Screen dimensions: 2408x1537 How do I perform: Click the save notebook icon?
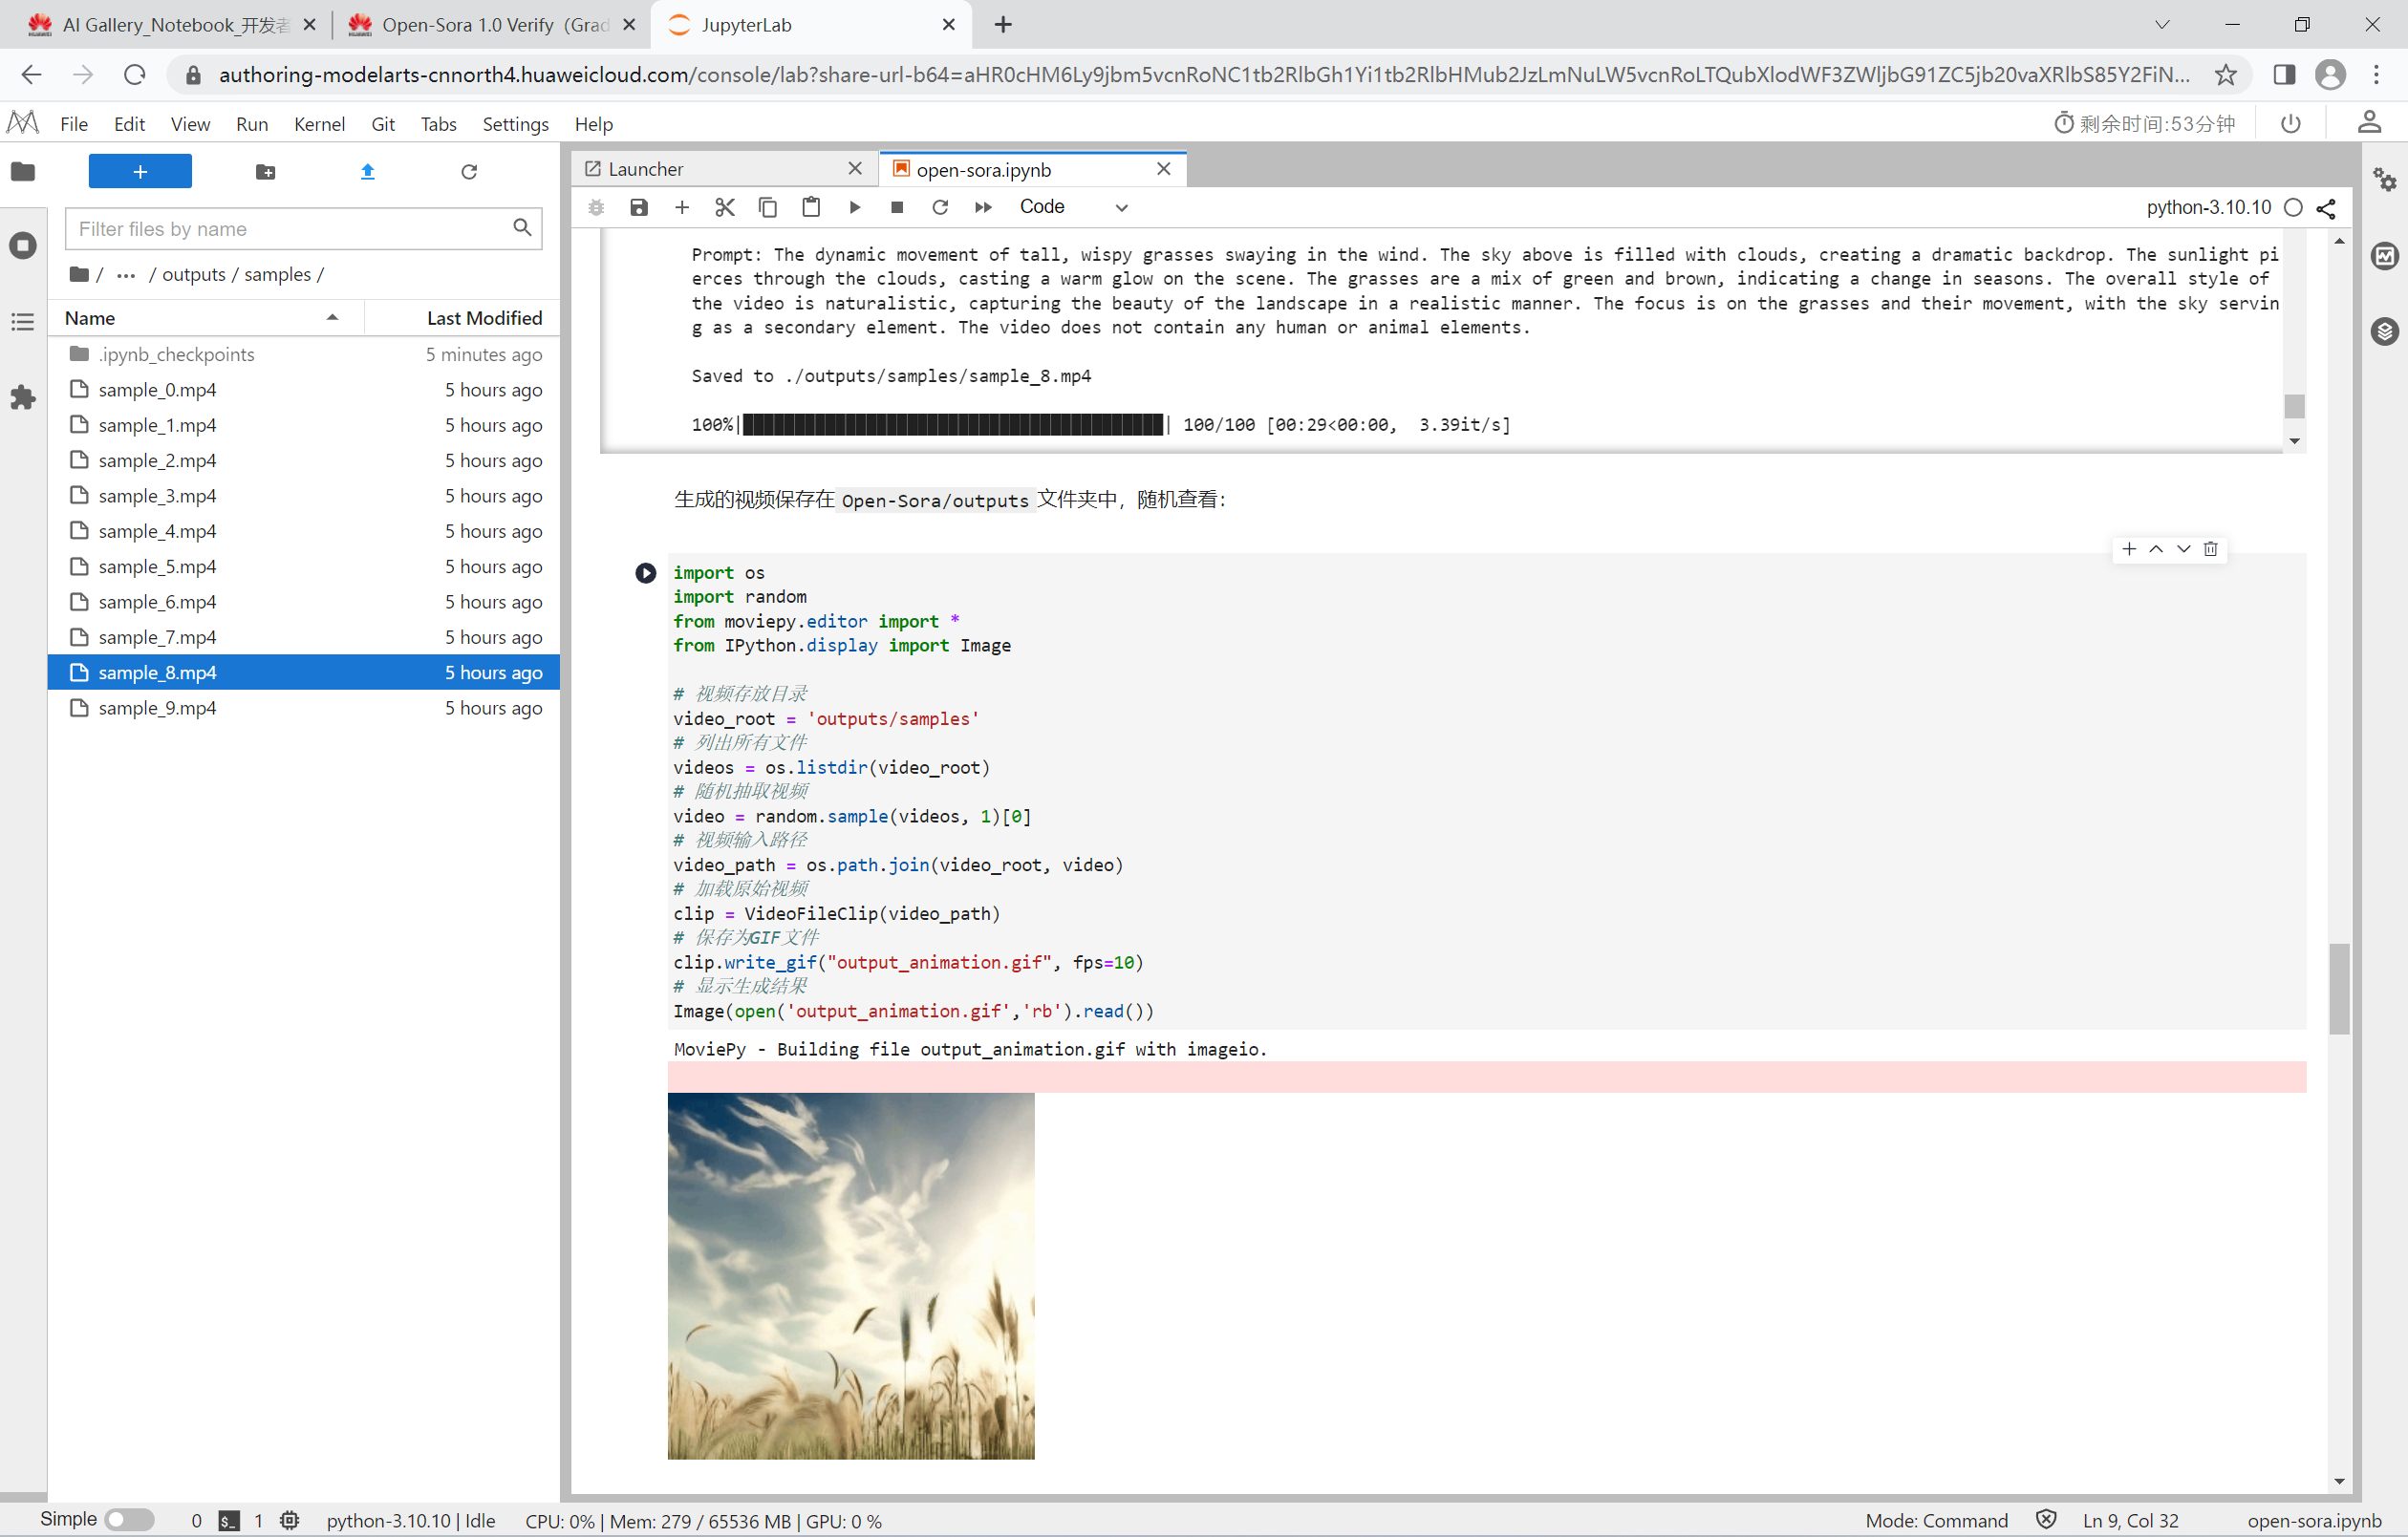pyautogui.click(x=639, y=207)
